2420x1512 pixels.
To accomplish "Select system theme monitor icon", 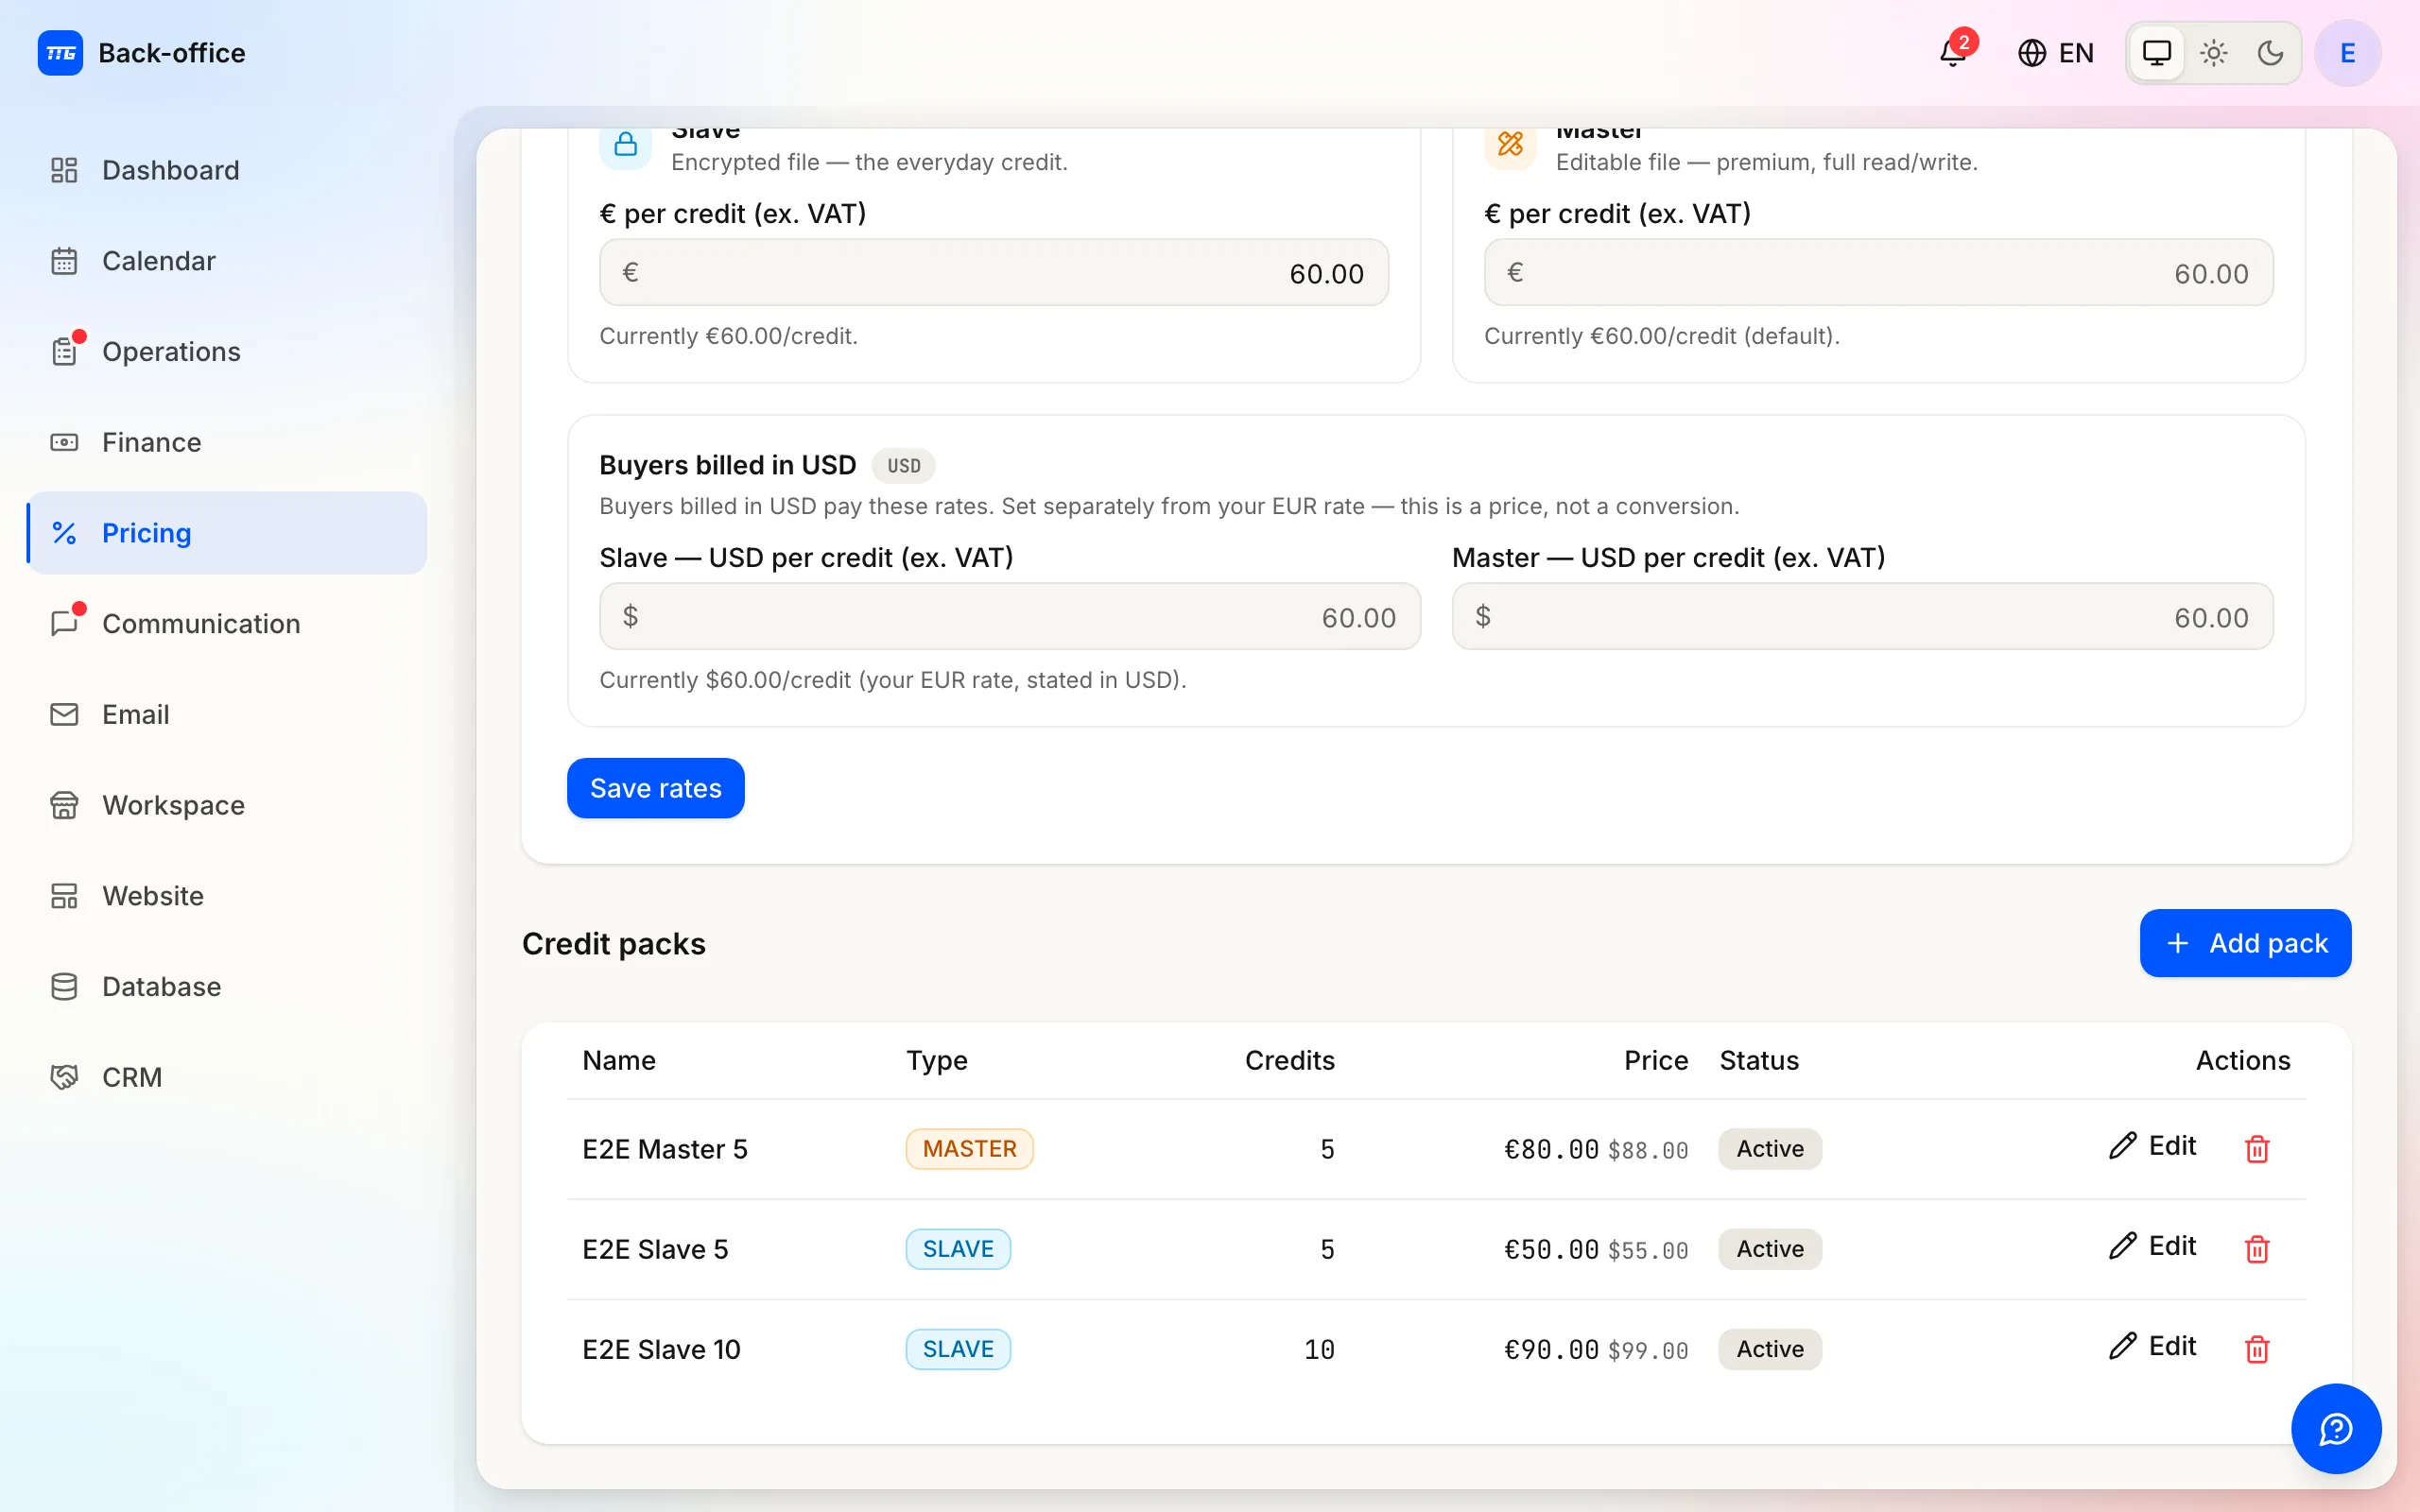I will [2157, 52].
